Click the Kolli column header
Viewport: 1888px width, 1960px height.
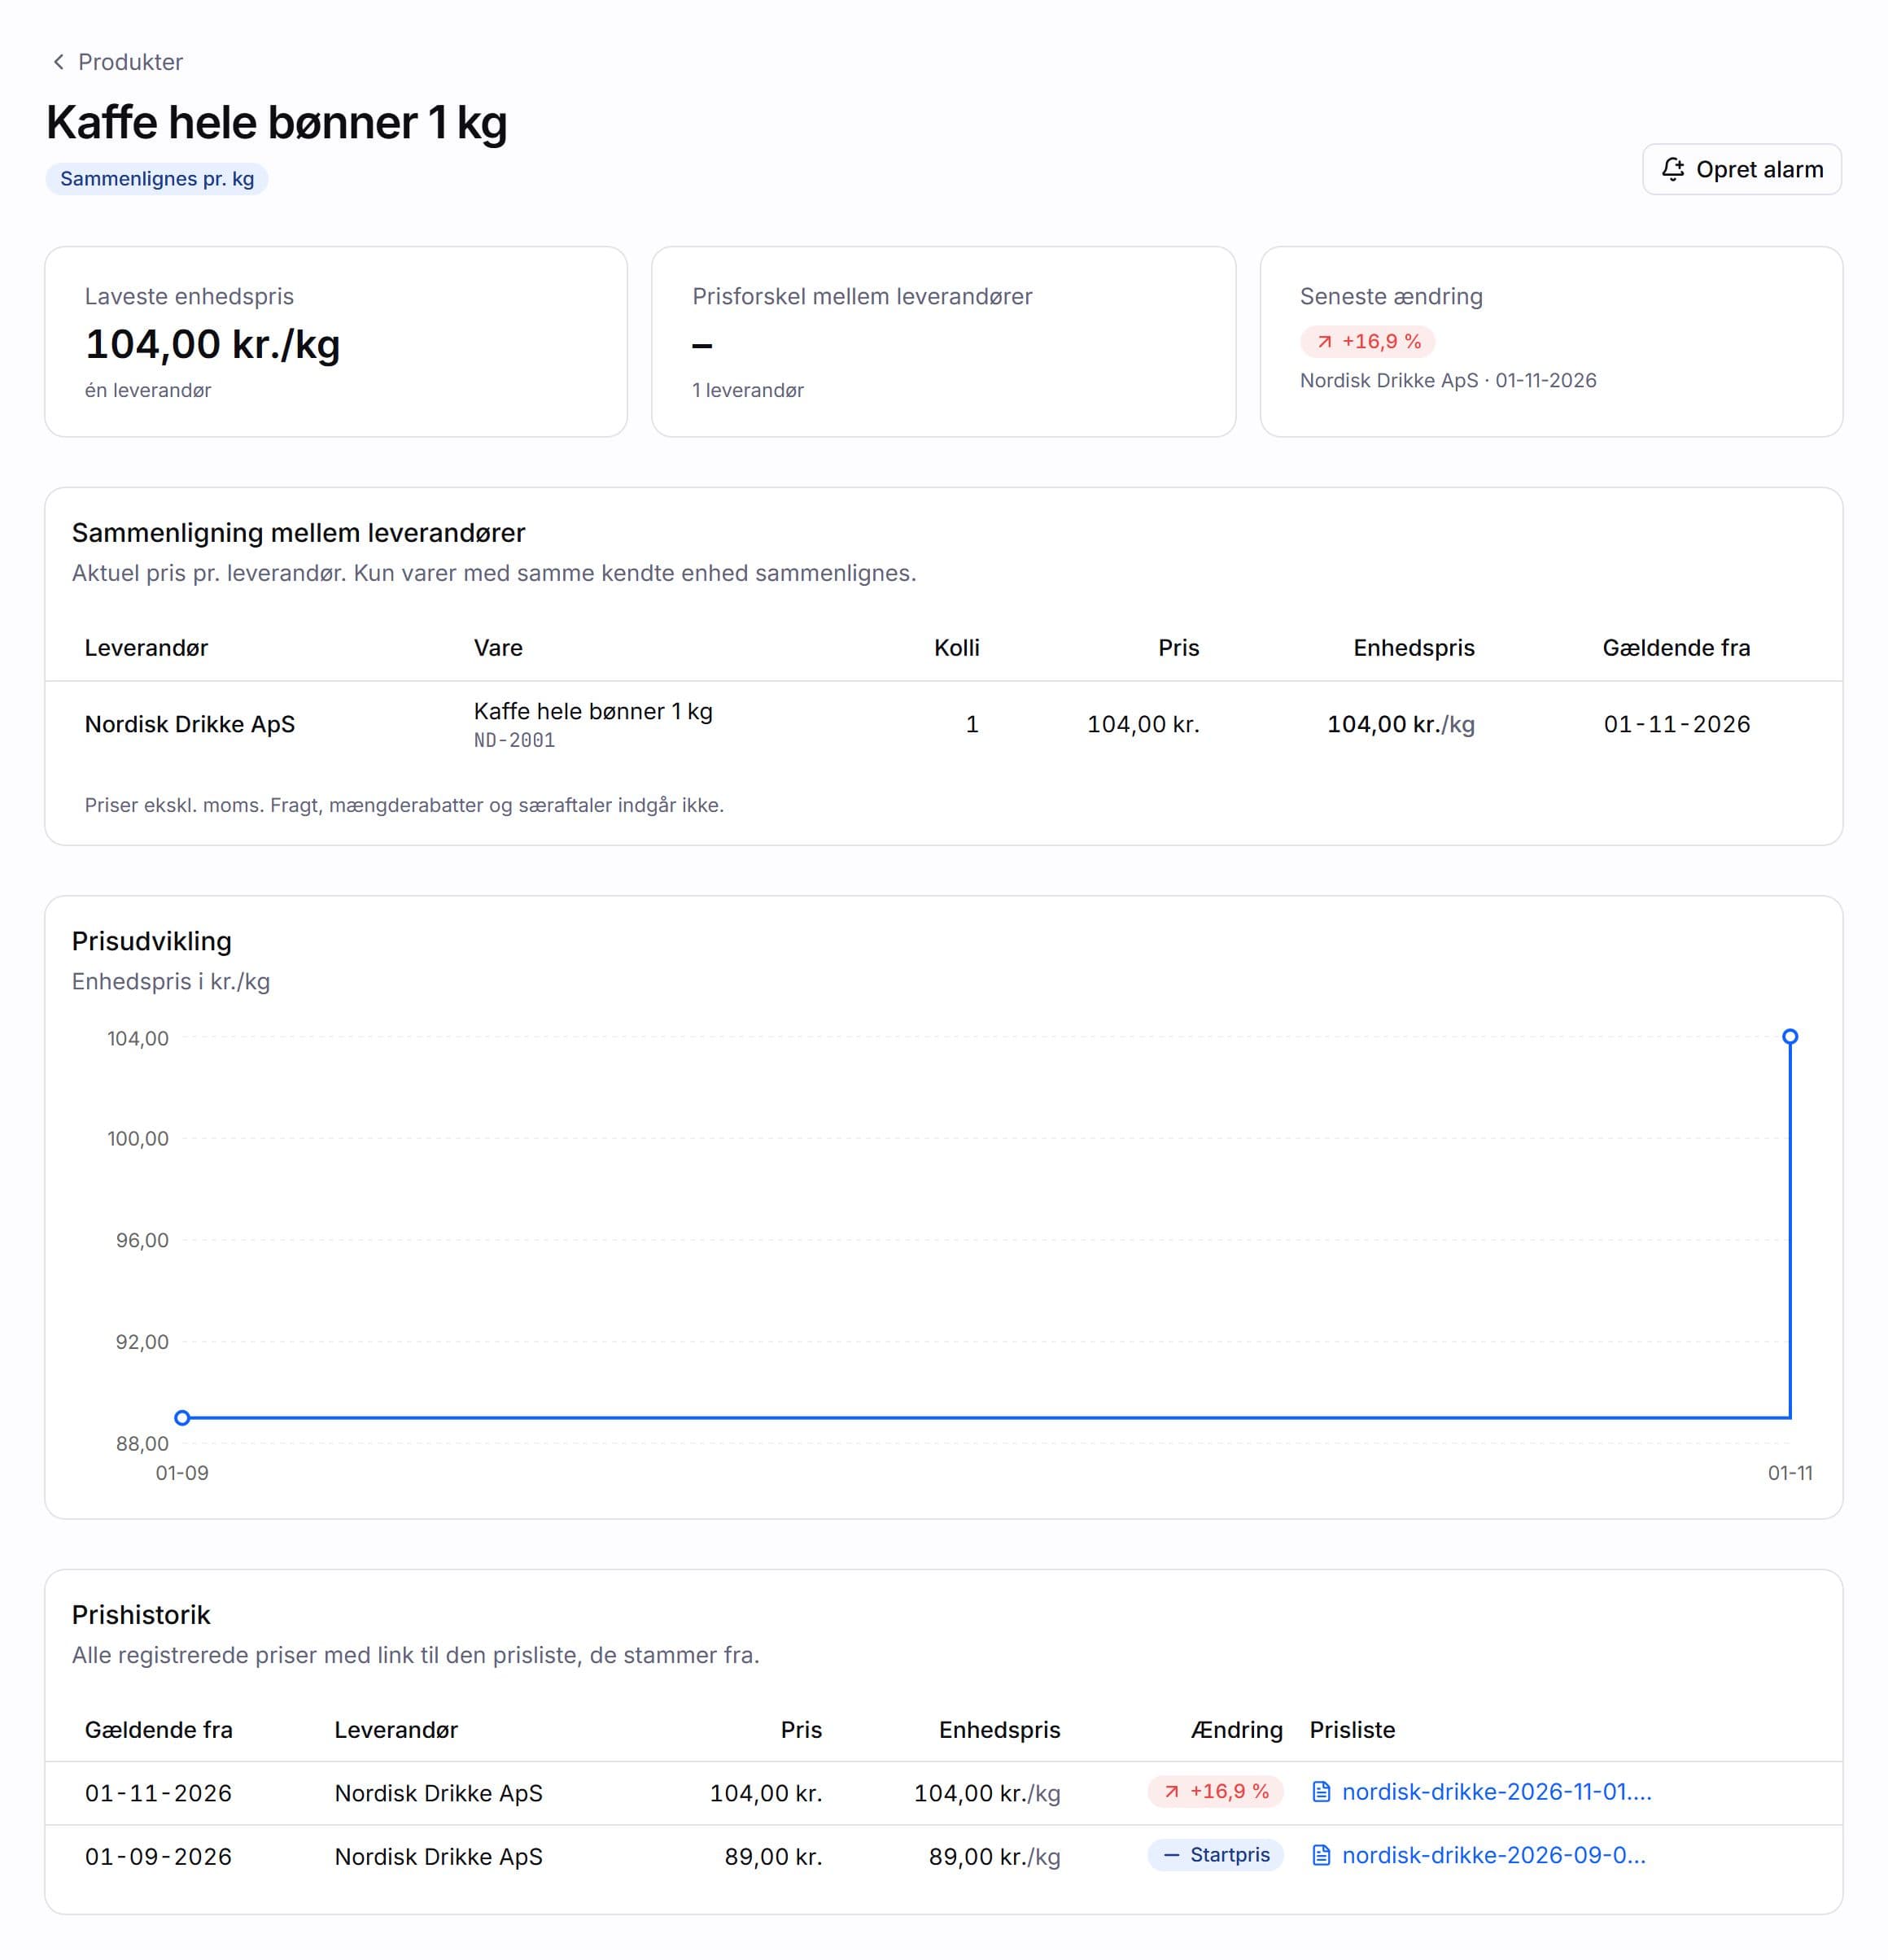coord(956,648)
